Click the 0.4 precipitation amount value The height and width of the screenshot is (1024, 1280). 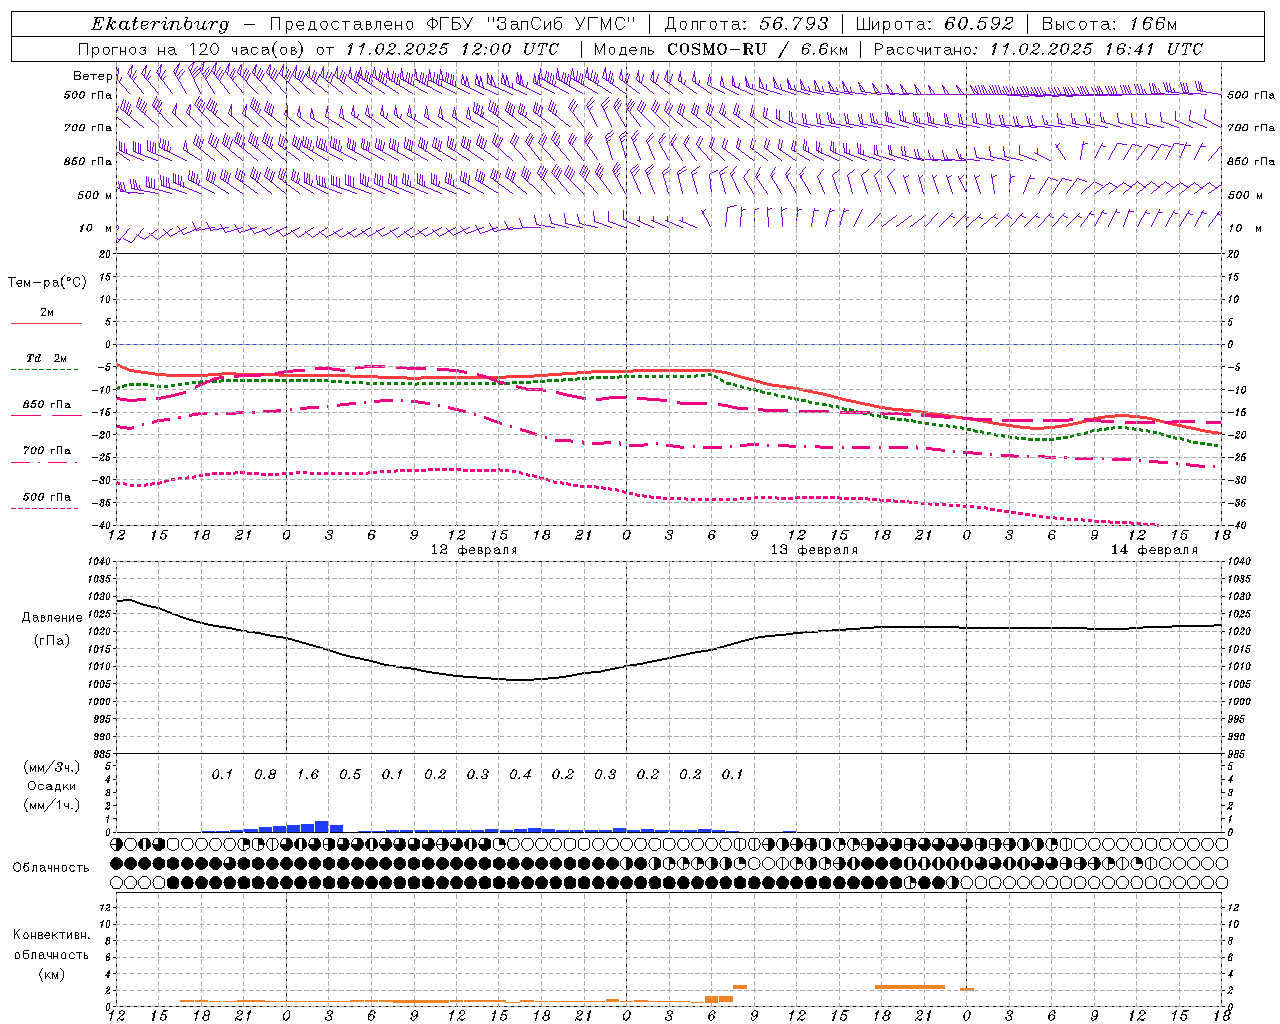[x=520, y=775]
